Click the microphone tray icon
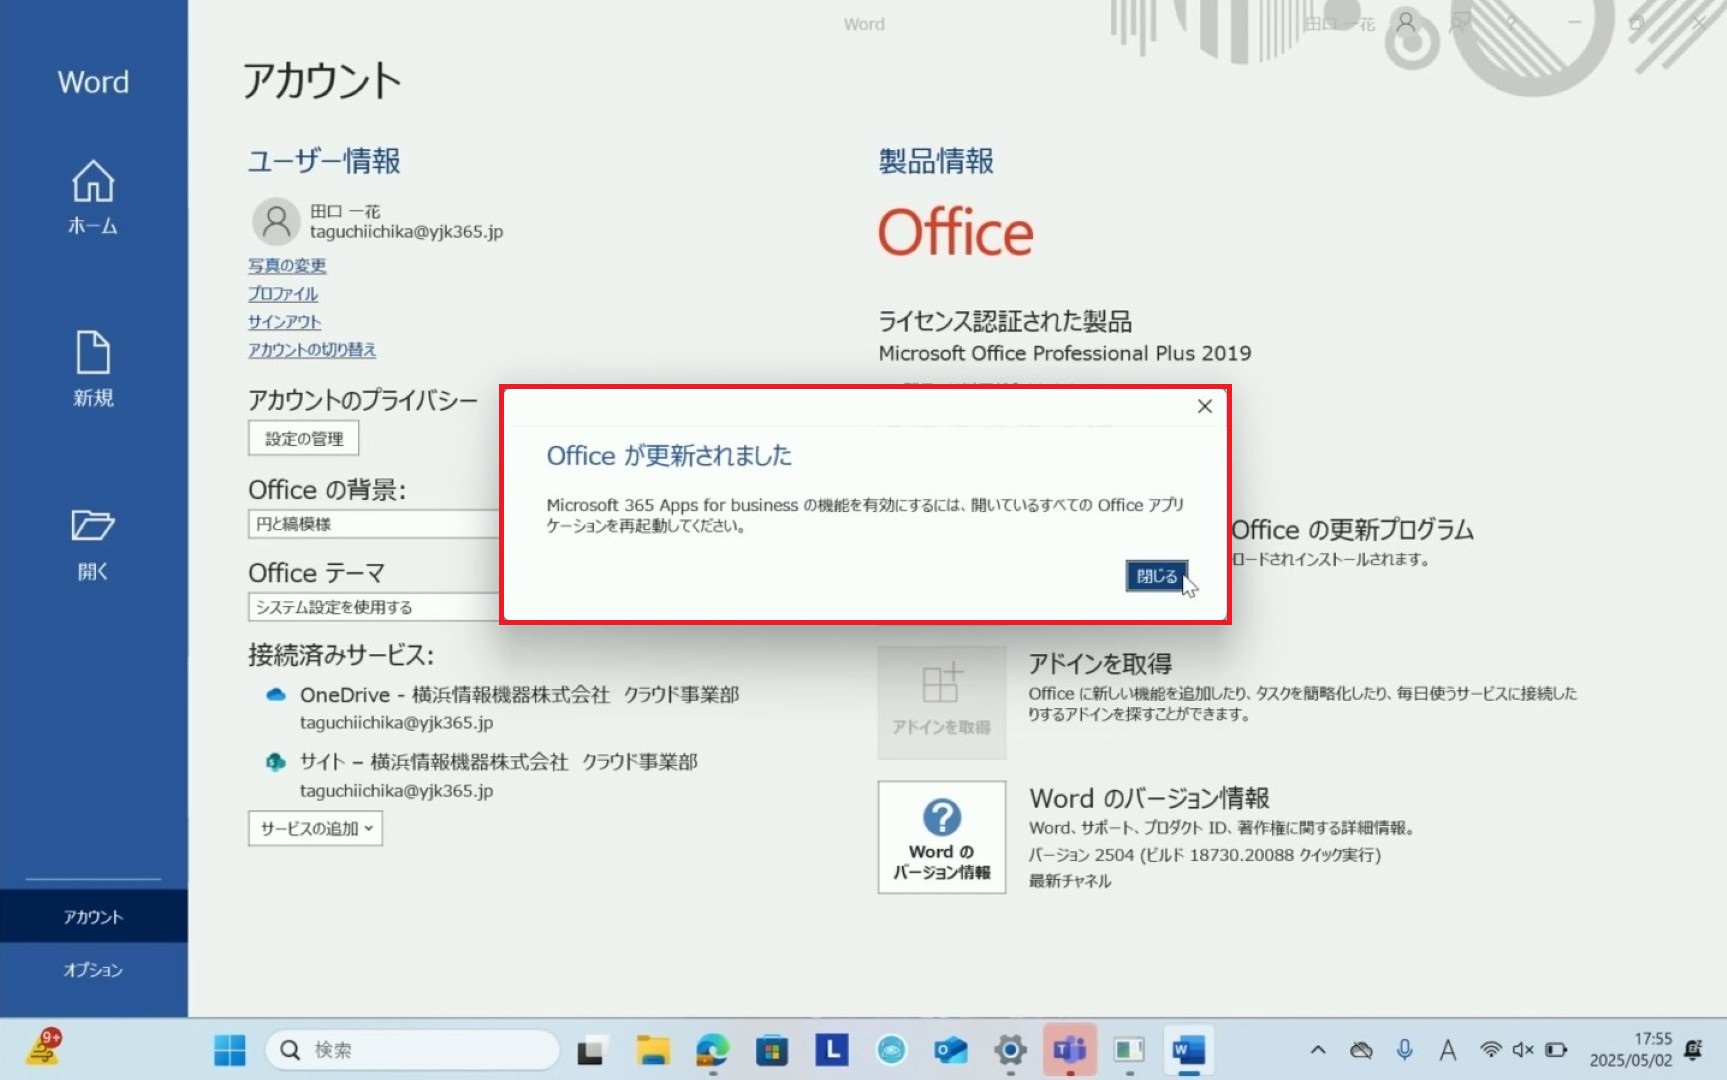The image size is (1727, 1080). tap(1404, 1050)
